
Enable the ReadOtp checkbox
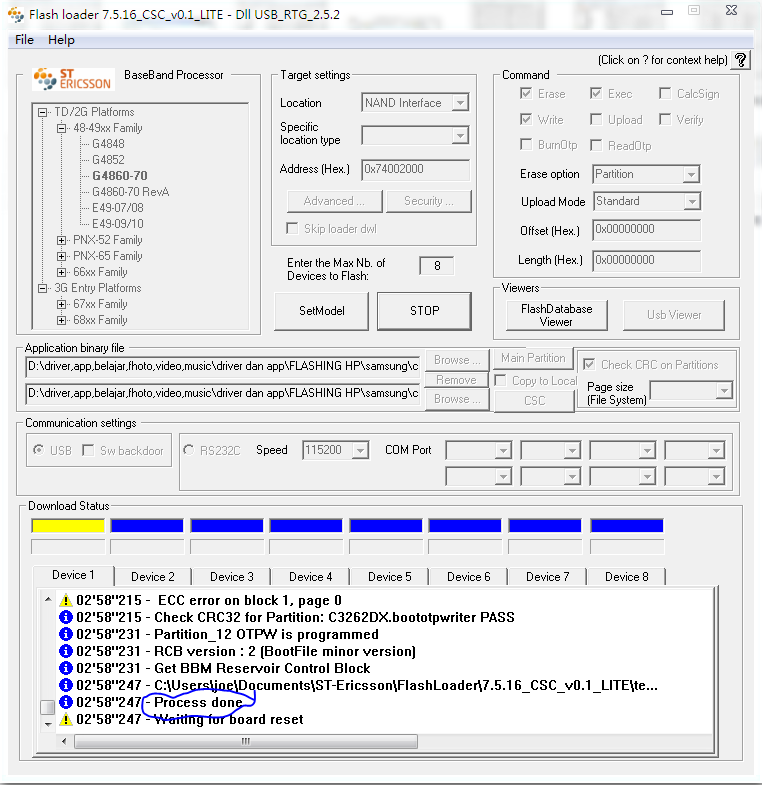596,145
